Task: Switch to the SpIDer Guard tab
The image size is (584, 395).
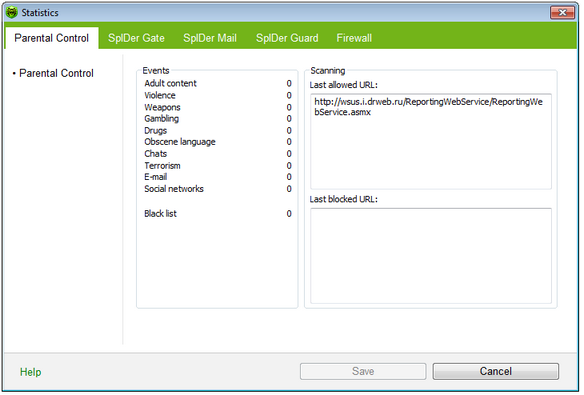Action: pos(287,38)
